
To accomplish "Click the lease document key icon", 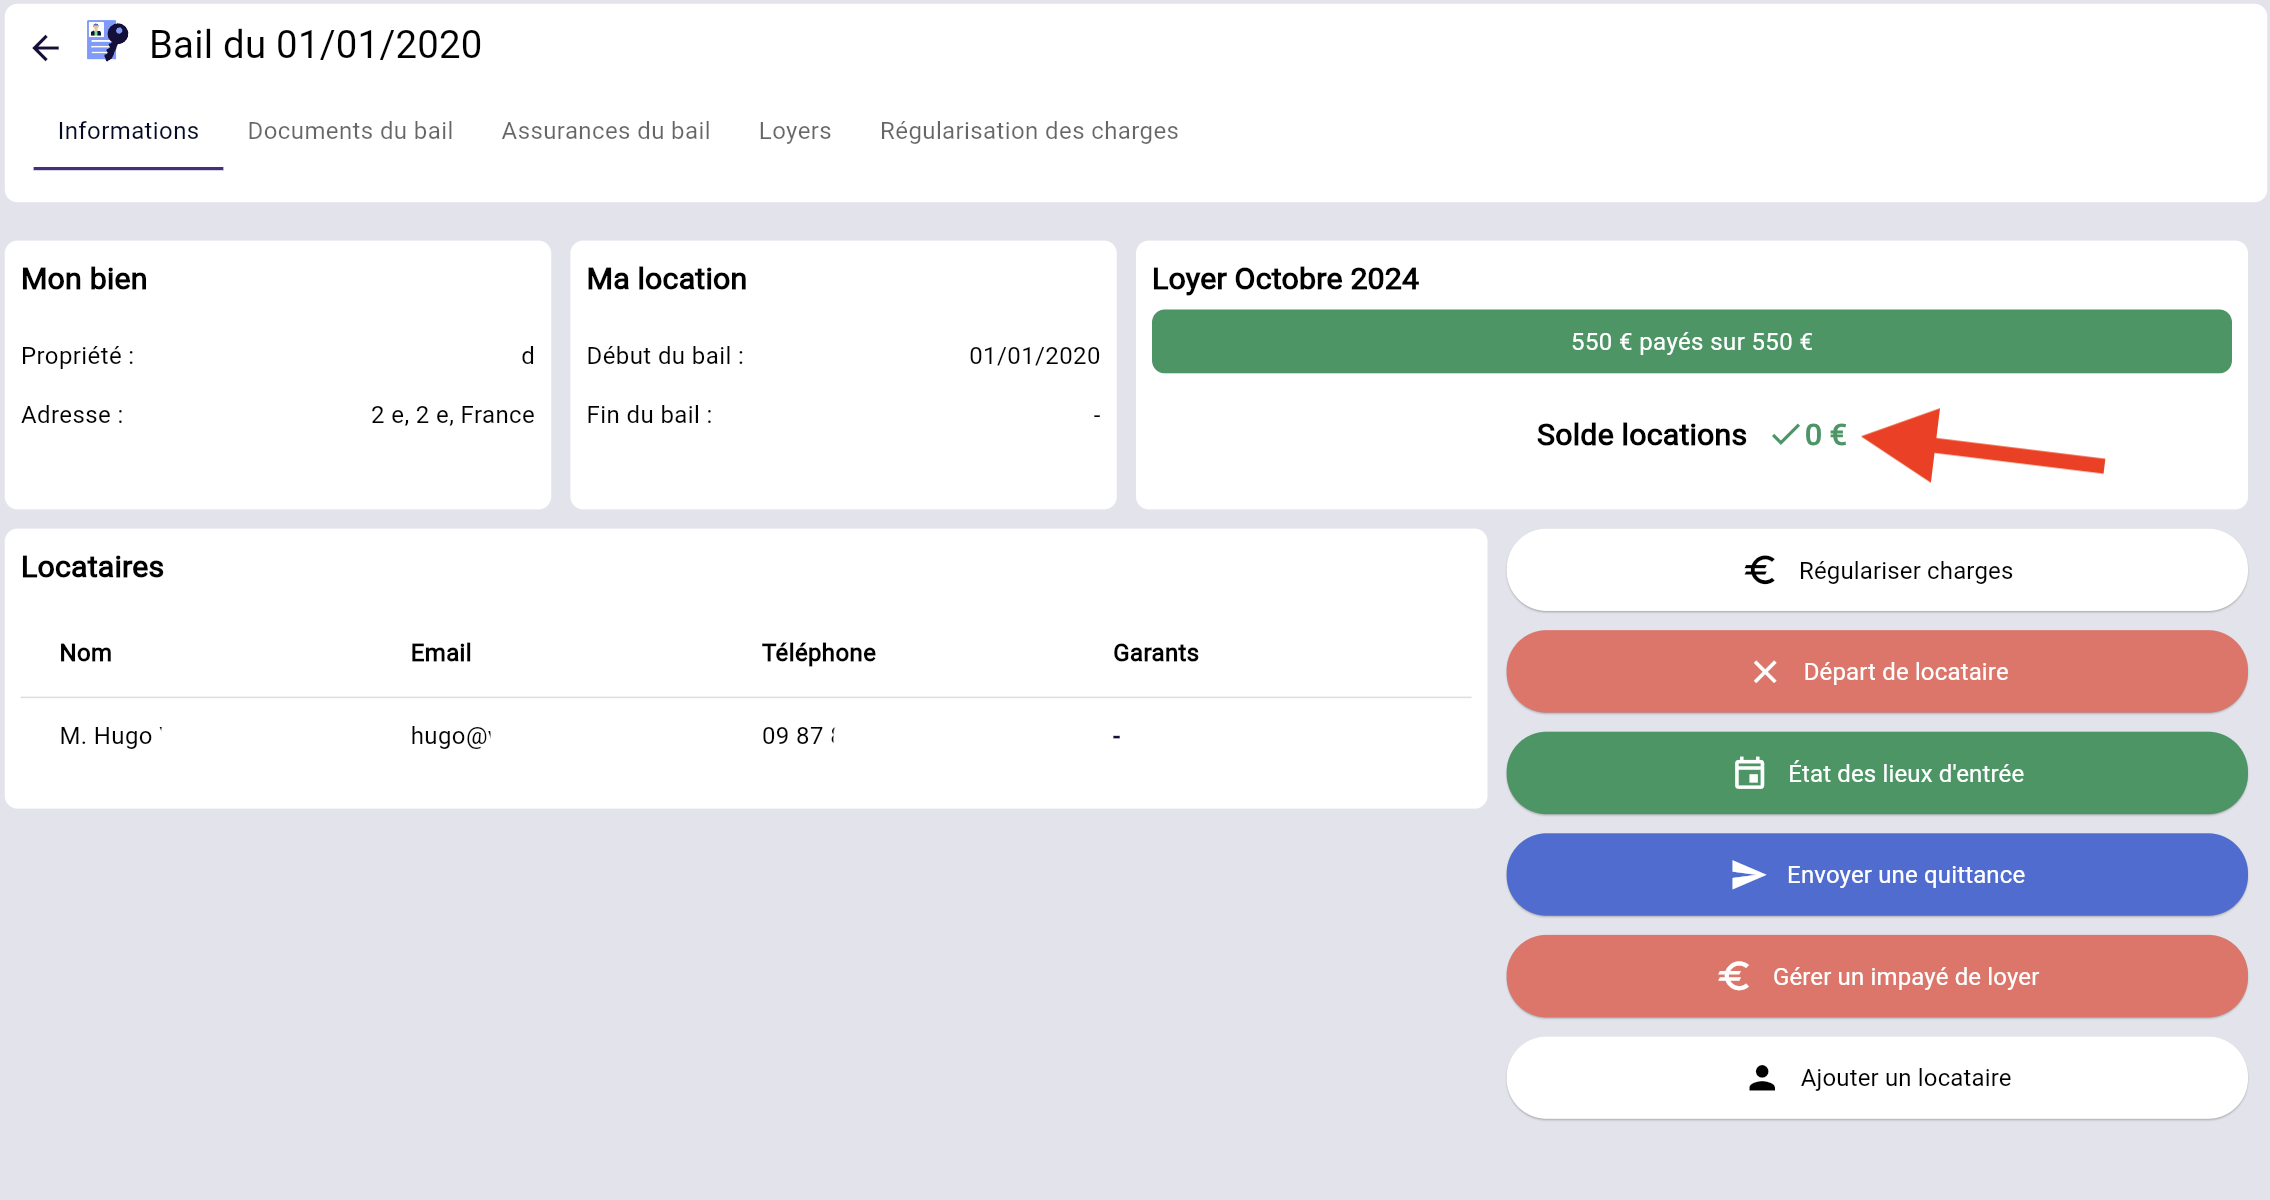I will coord(106,42).
